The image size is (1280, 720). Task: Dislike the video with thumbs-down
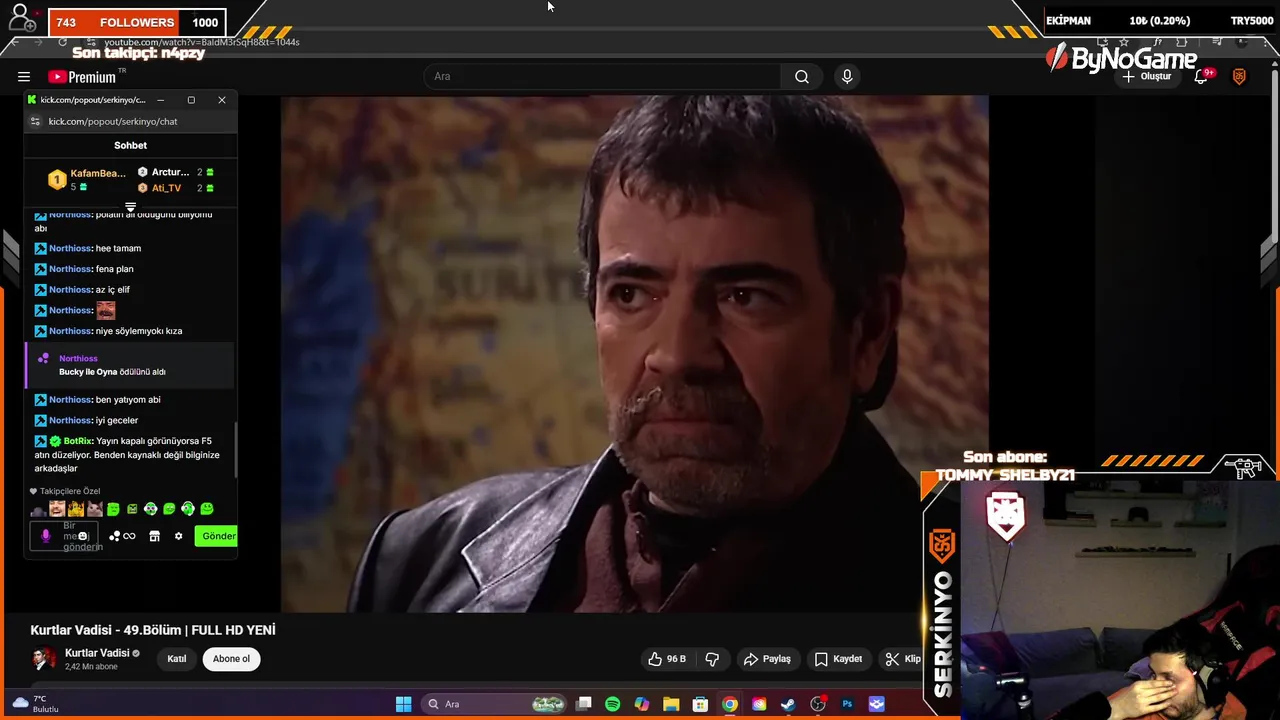point(713,659)
